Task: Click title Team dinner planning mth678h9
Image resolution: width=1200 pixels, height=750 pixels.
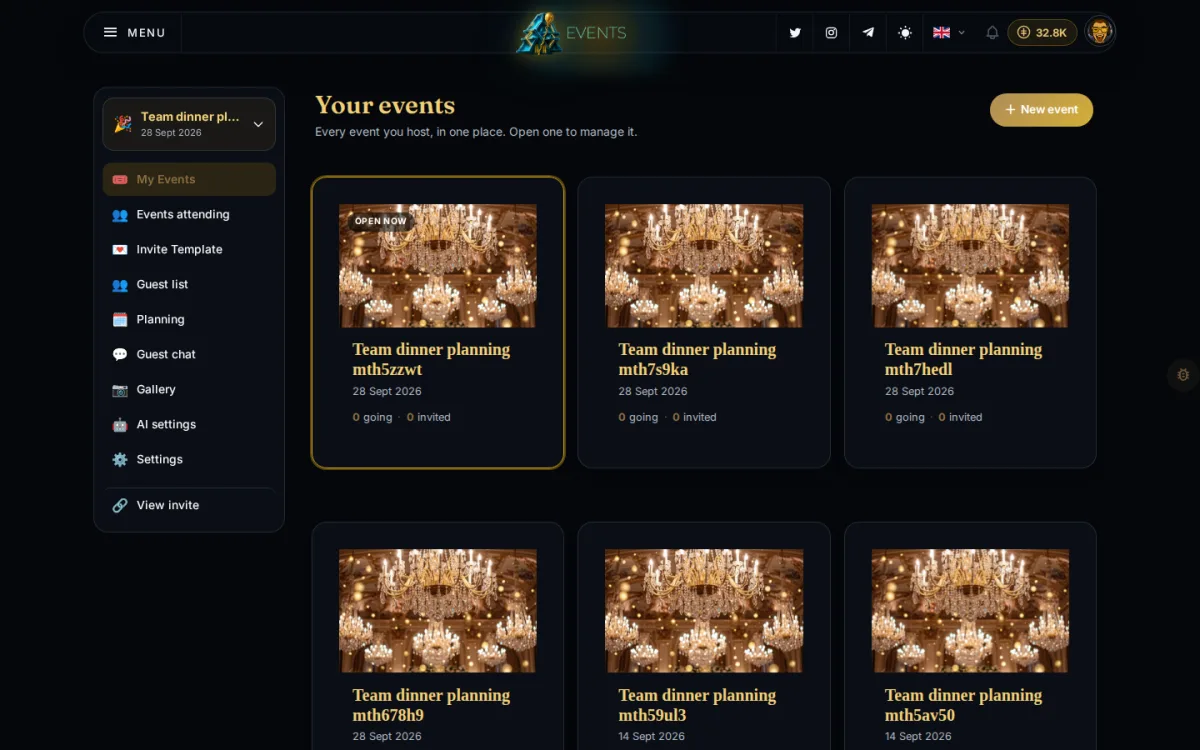Action: coord(431,705)
